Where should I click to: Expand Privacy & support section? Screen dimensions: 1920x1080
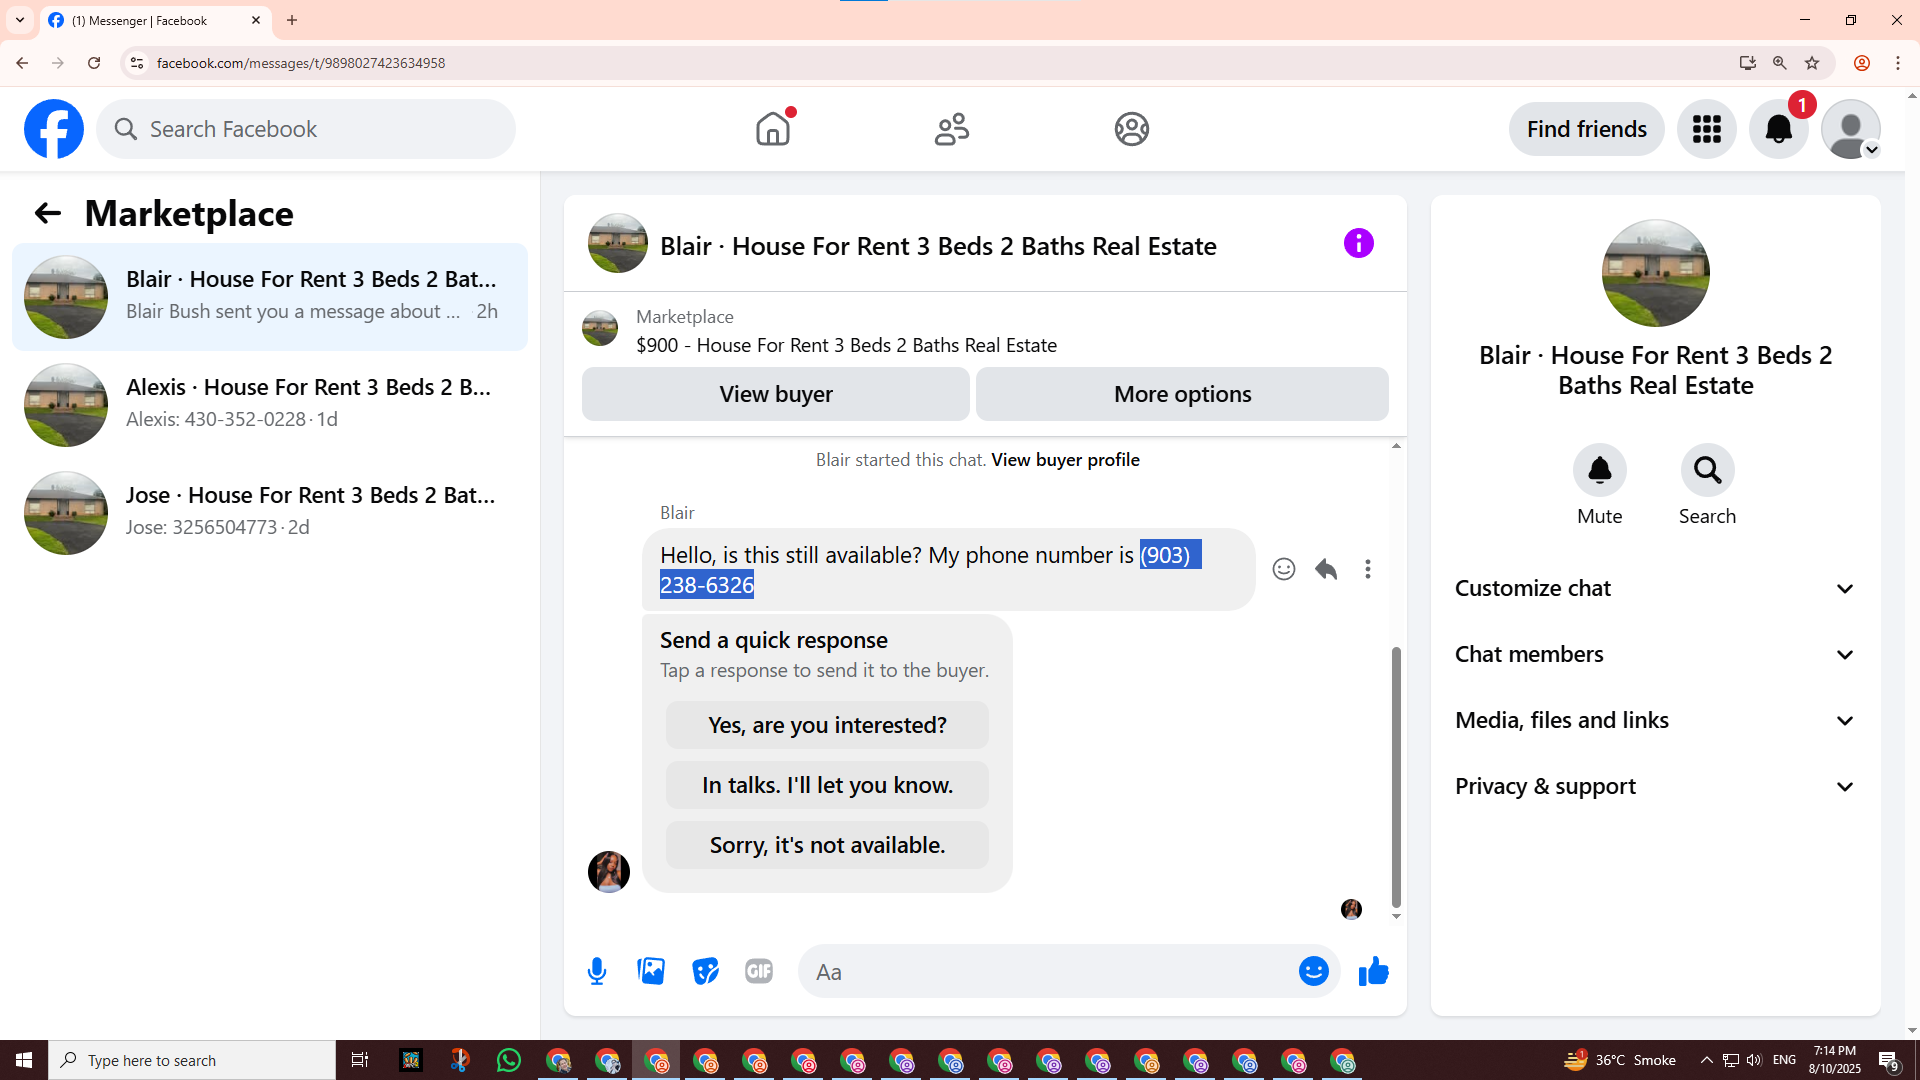(x=1655, y=786)
